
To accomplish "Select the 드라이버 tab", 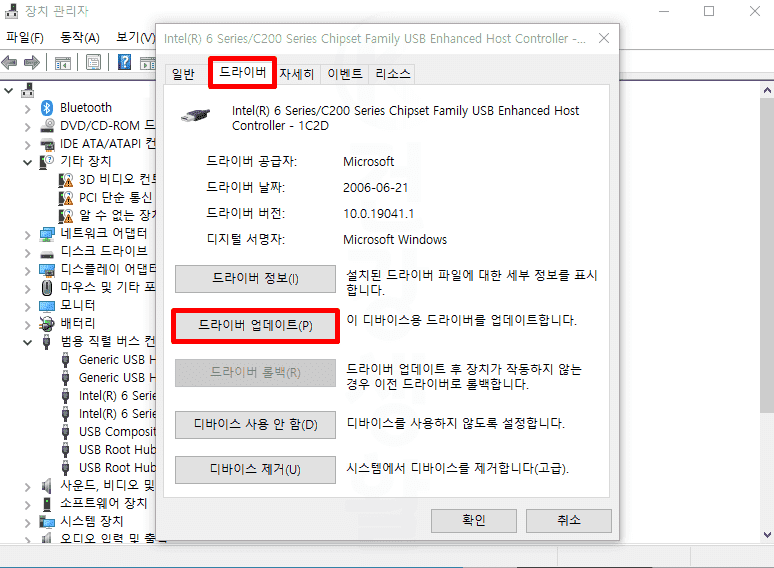I will (242, 73).
